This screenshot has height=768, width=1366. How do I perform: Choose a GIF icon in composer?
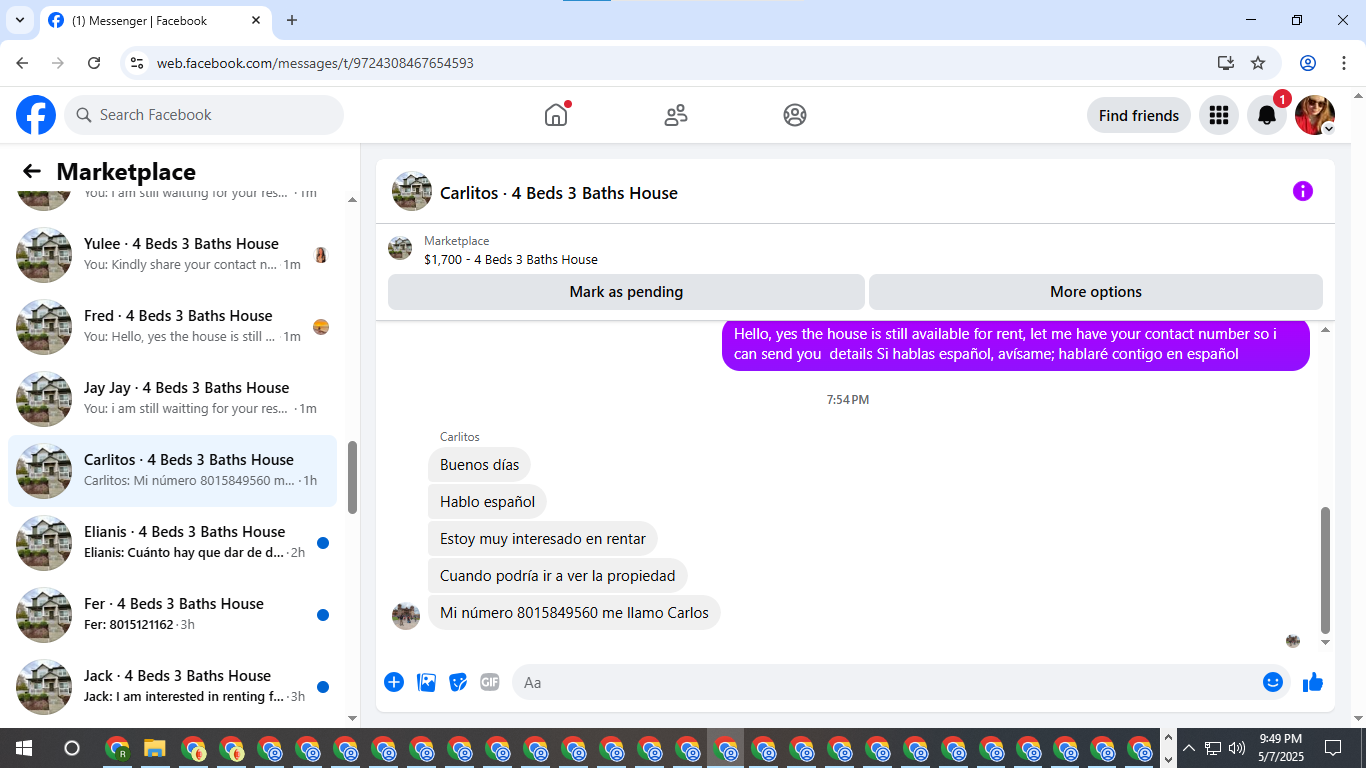coord(489,682)
